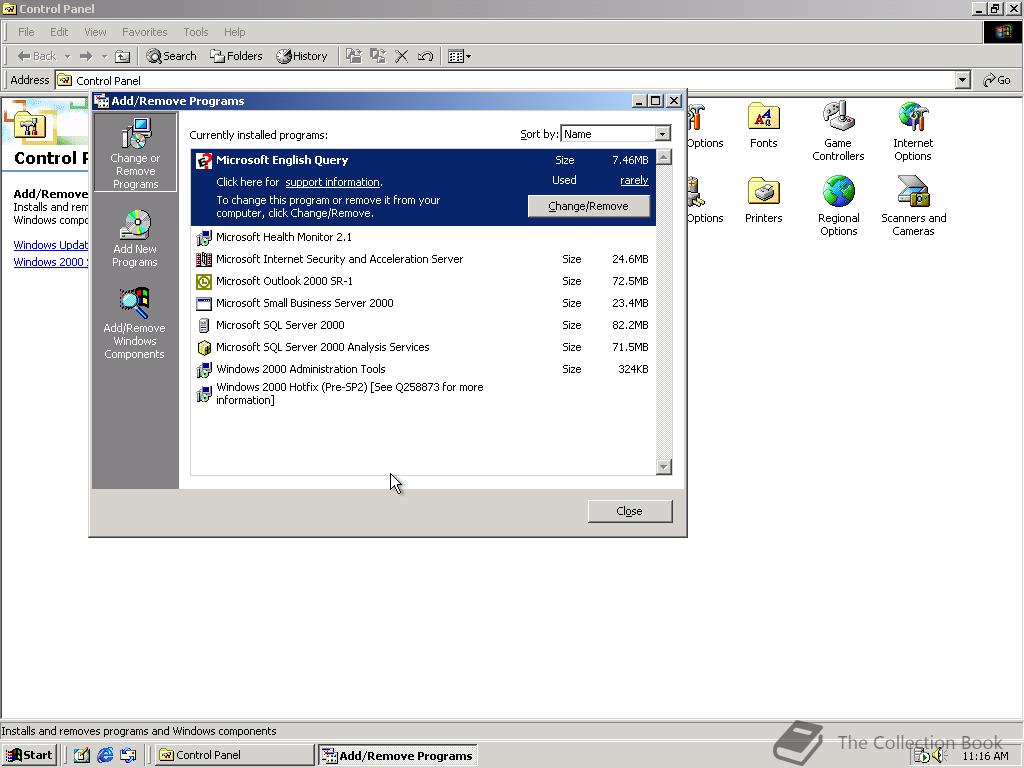Image resolution: width=1024 pixels, height=768 pixels.
Task: Click the volume icon in system tray
Action: pos(939,756)
